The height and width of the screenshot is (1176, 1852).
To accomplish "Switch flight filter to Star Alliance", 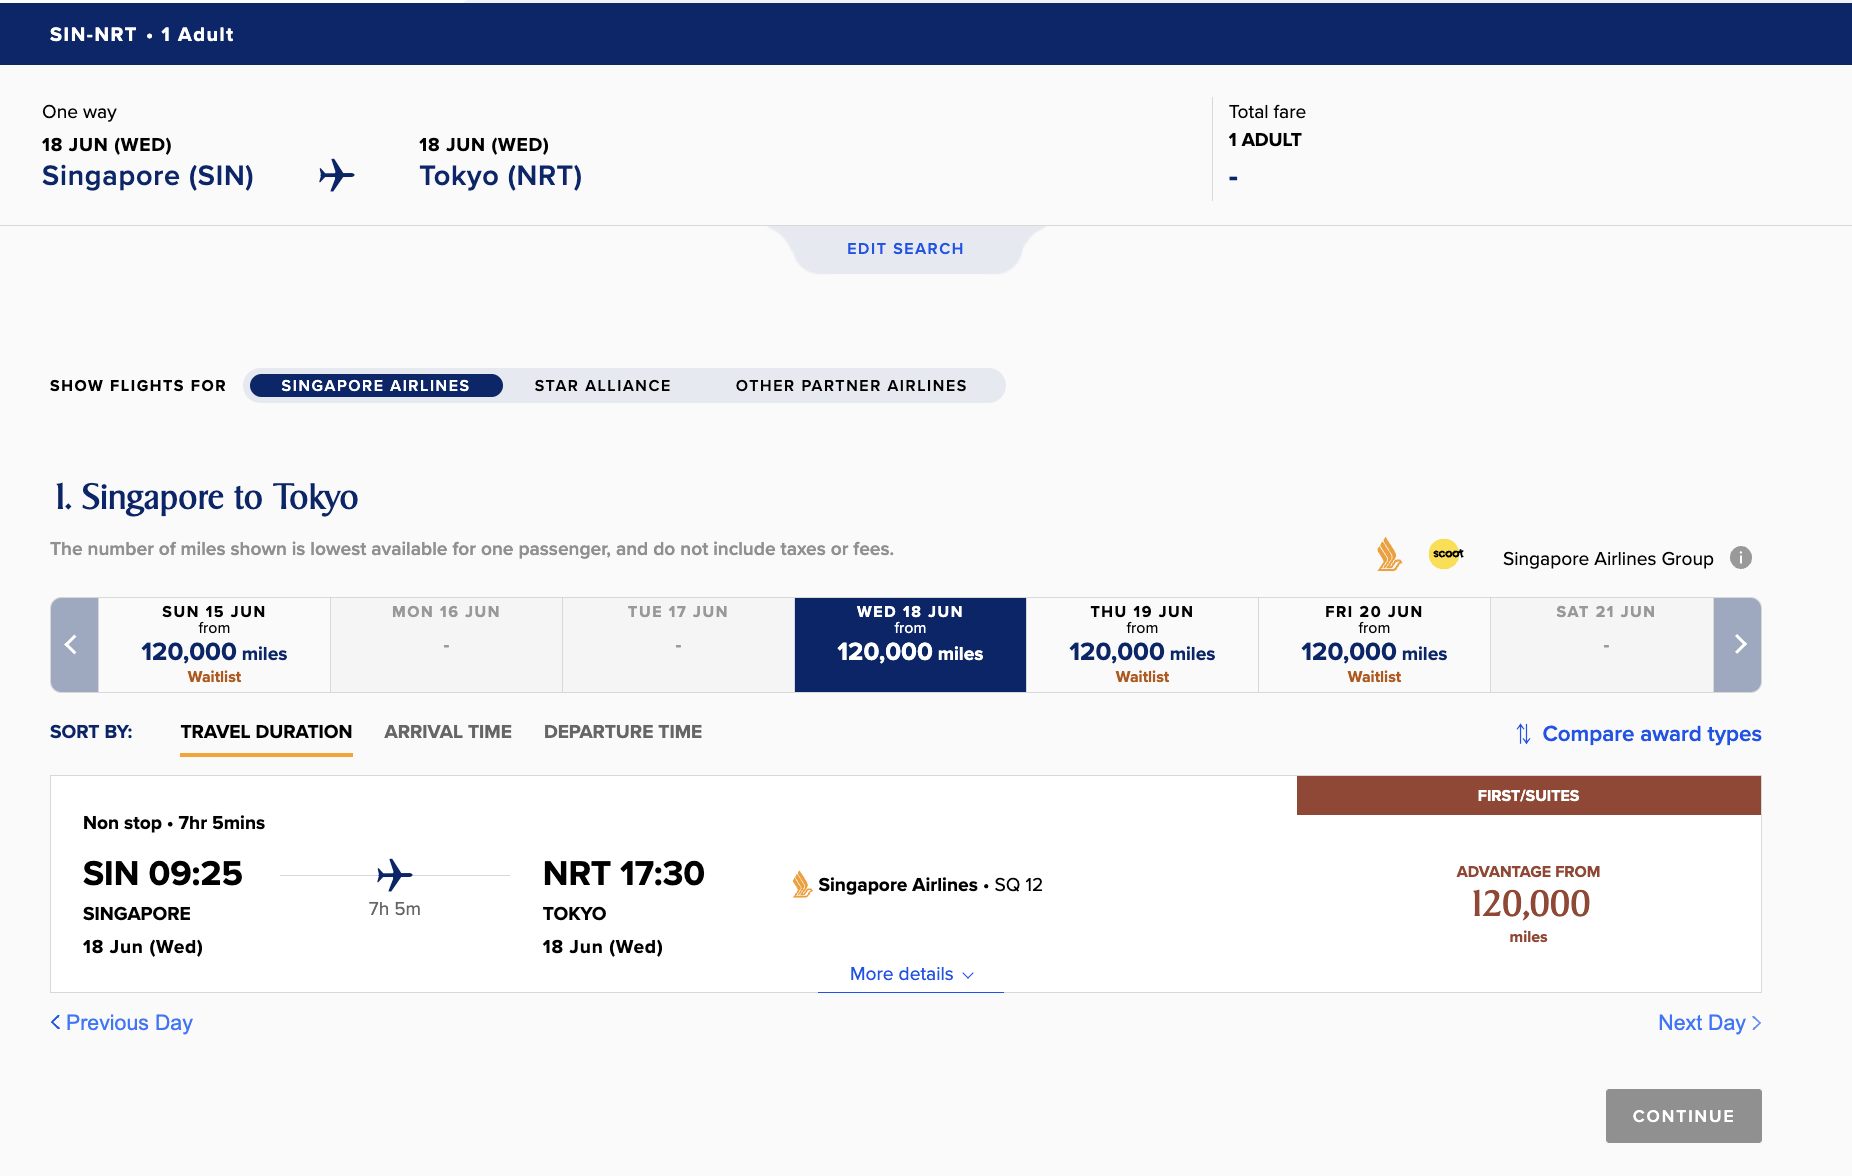I will [602, 386].
